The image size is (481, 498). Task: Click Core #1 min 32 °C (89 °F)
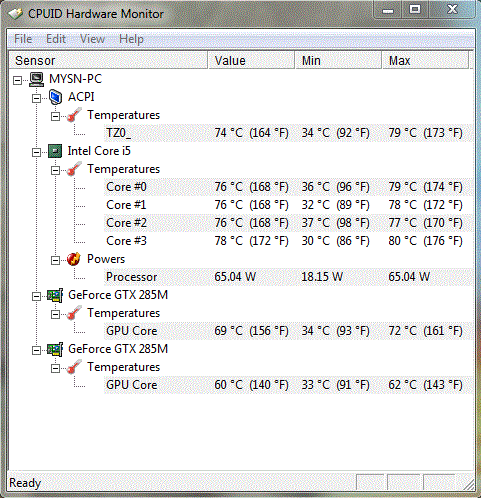pos(336,205)
